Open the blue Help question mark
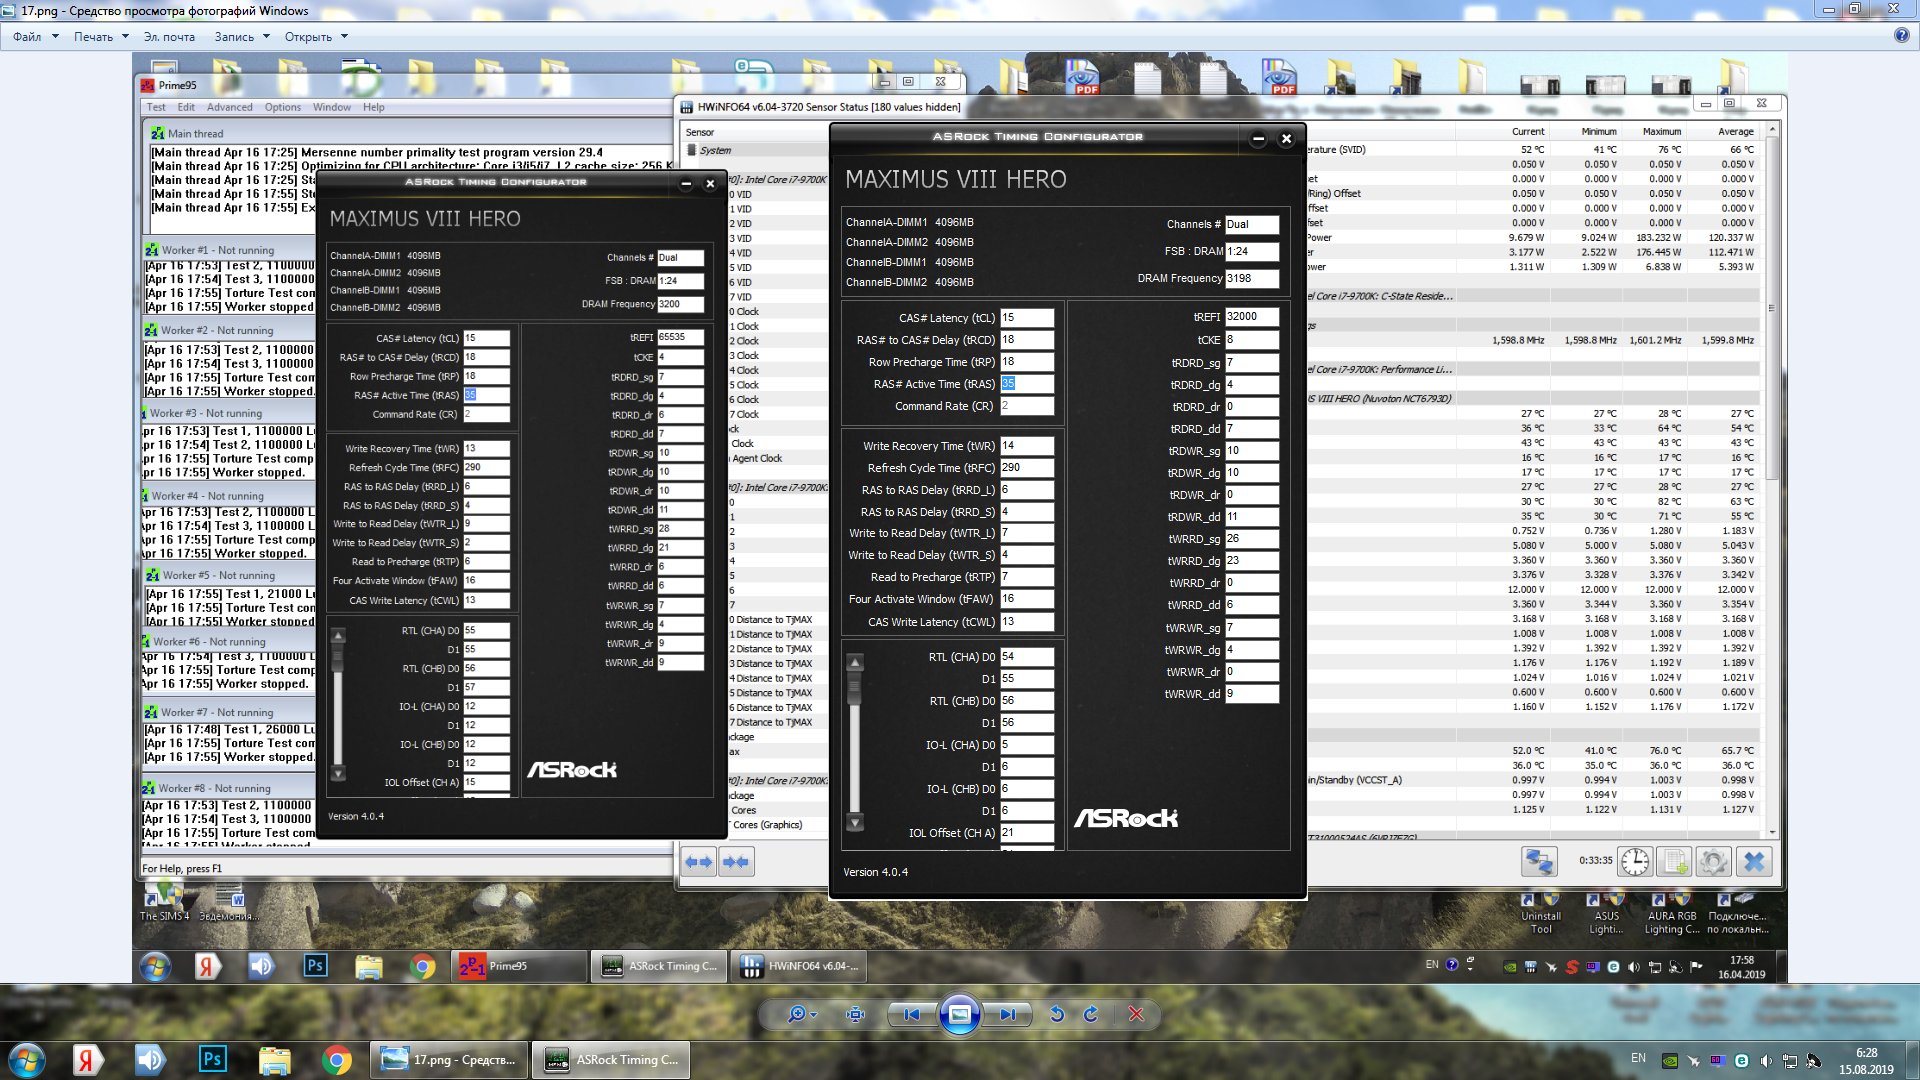This screenshot has height=1080, width=1920. [1901, 35]
